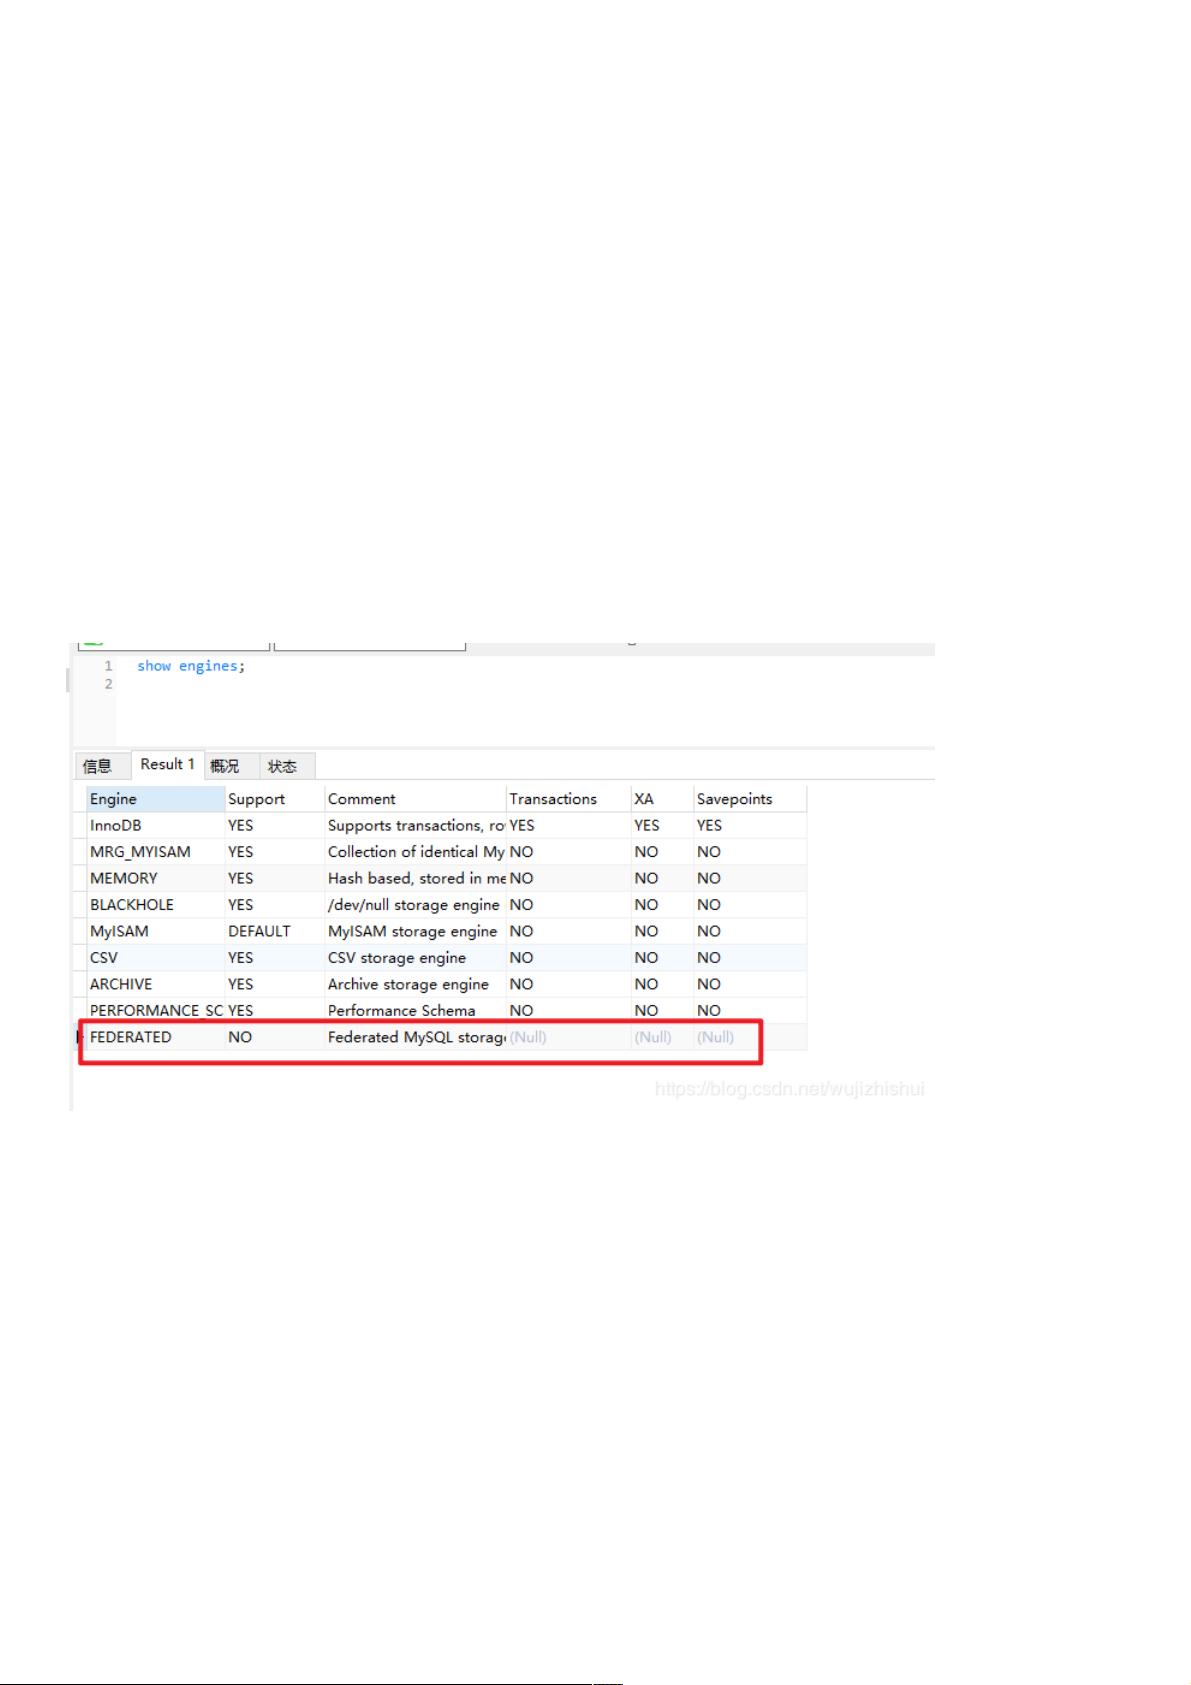Click the CSV row Transactions NO cell

coord(568,958)
